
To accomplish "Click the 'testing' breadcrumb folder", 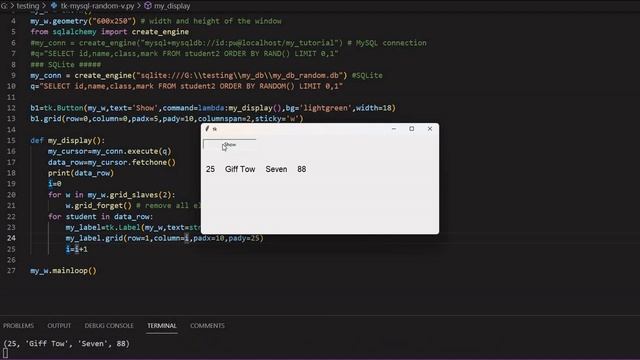I will [28, 6].
